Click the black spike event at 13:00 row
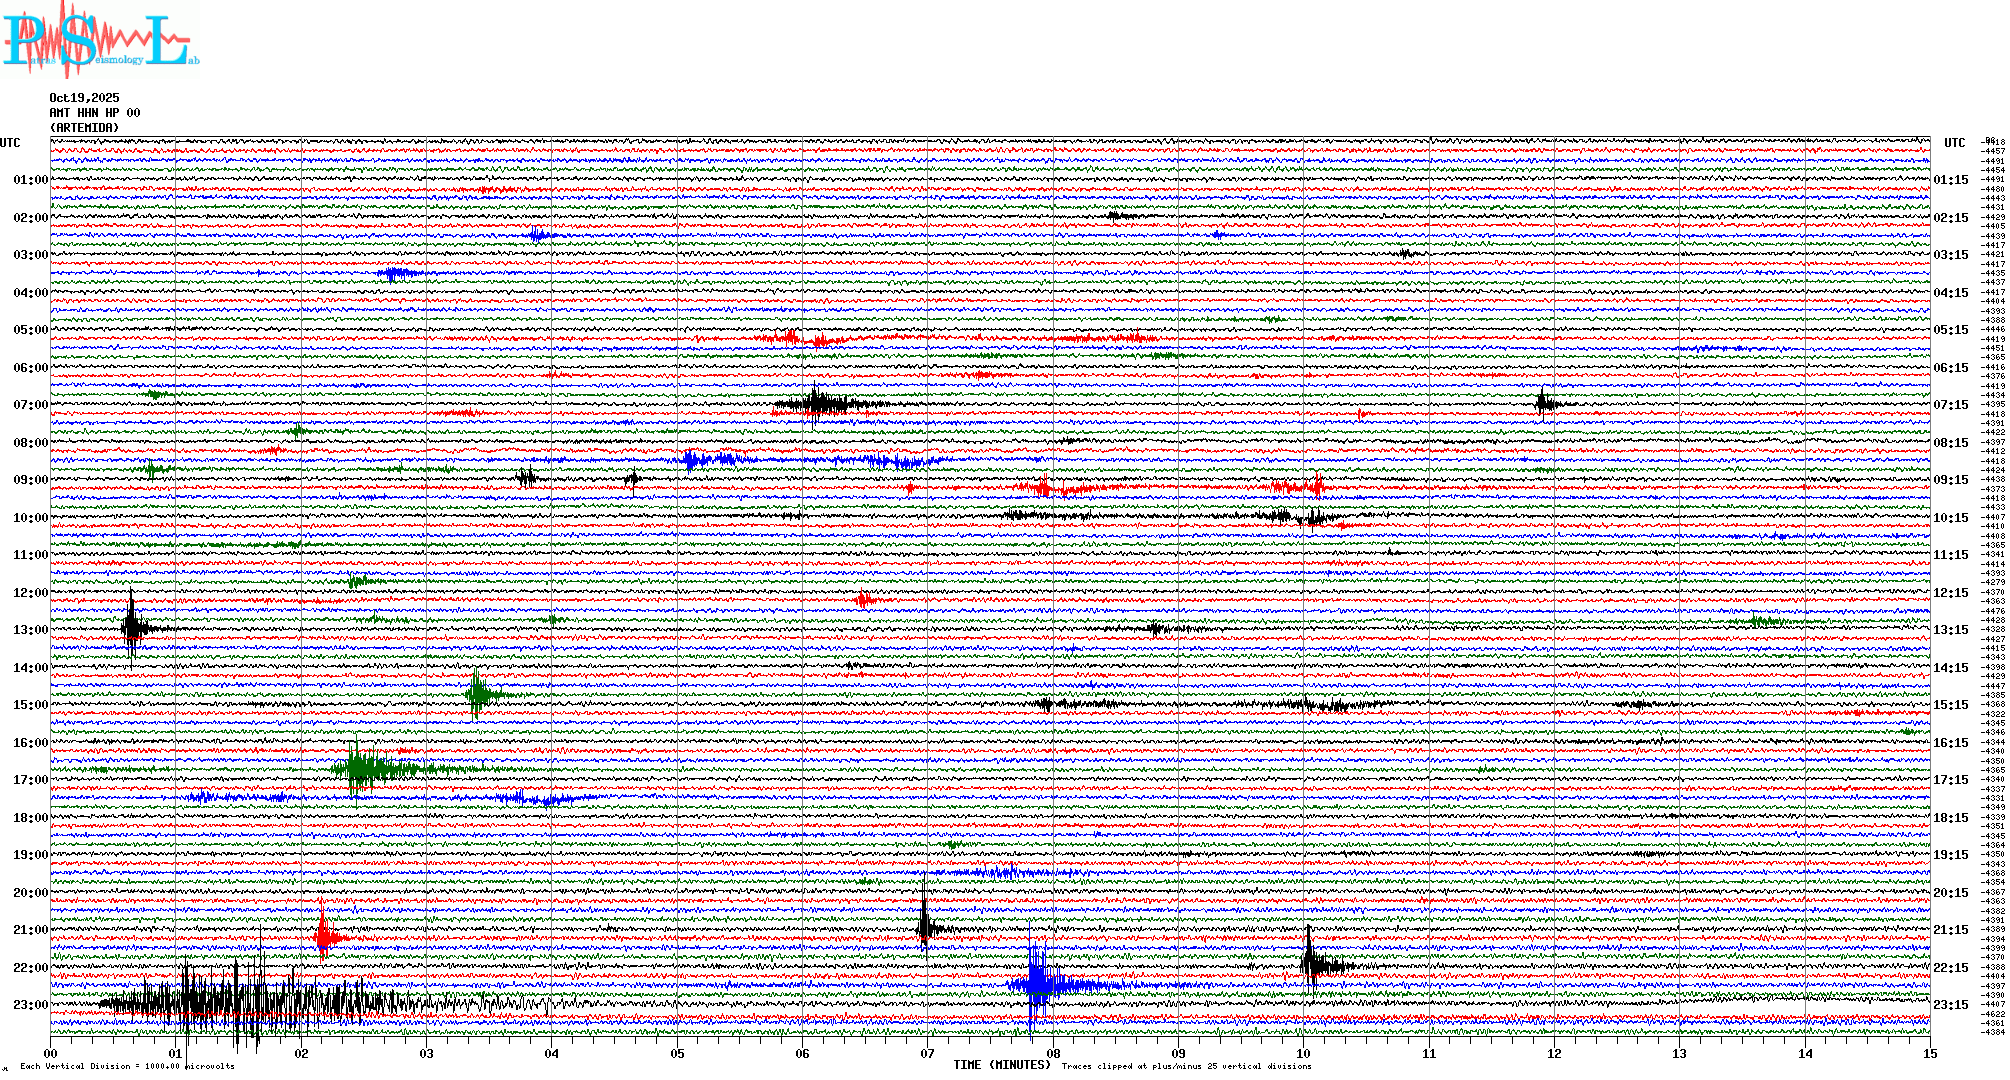 click(132, 628)
